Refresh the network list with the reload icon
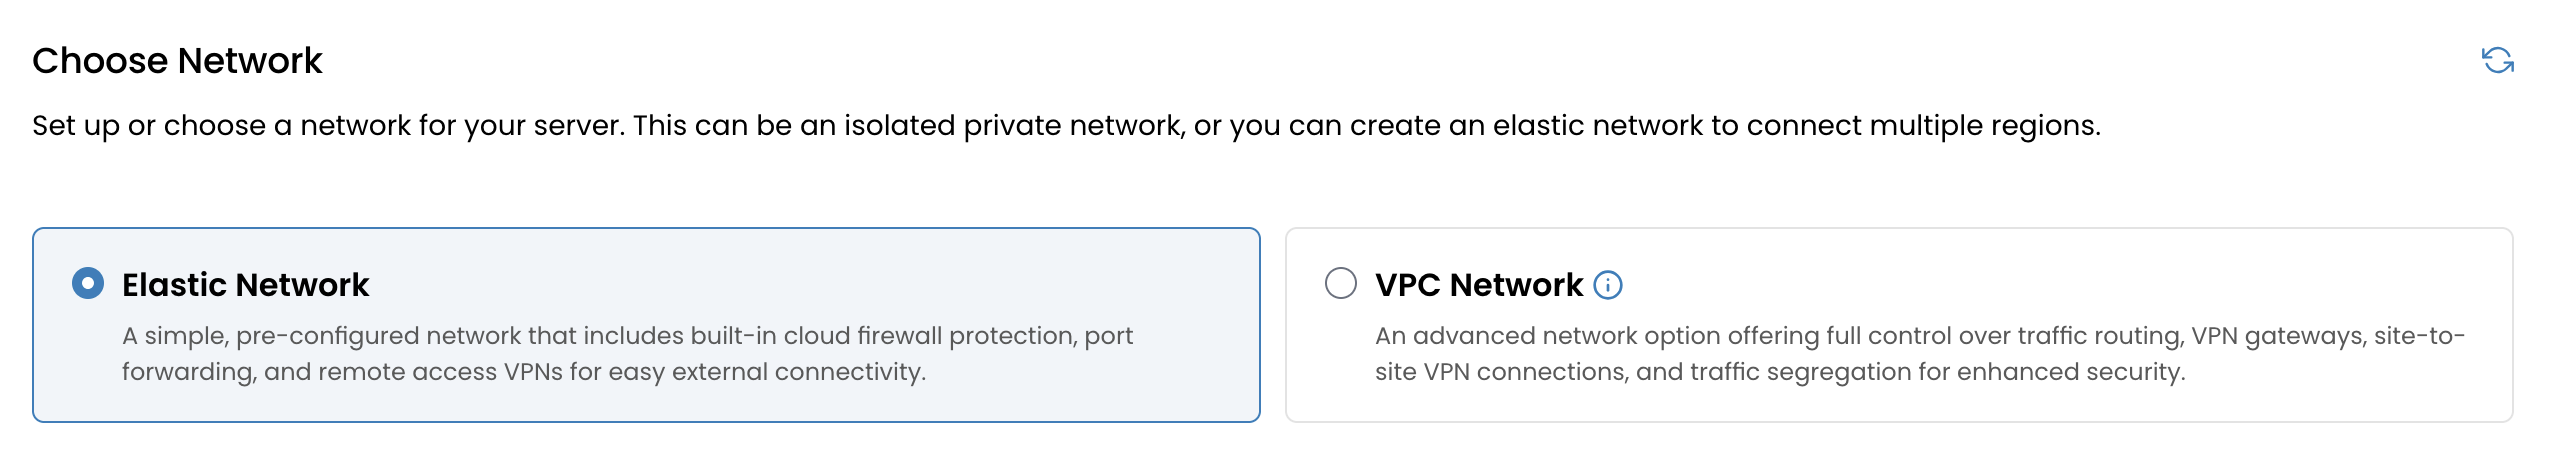Viewport: 2564px width, 462px height. pyautogui.click(x=2497, y=61)
